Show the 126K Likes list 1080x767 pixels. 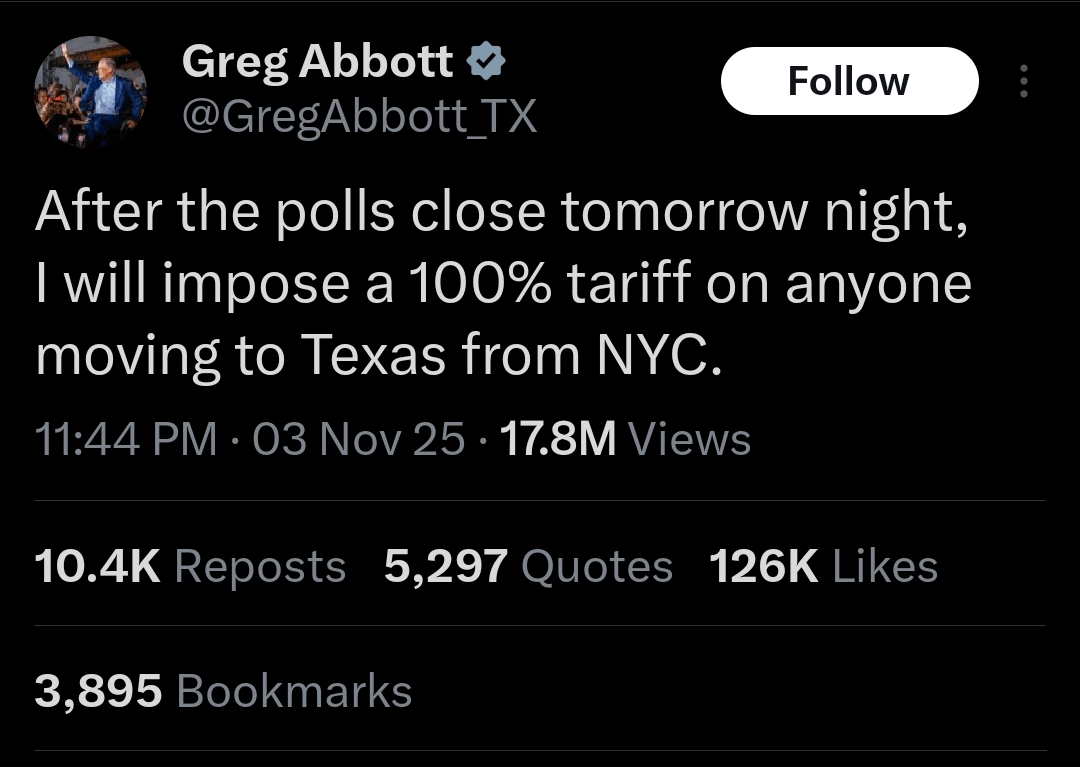(x=823, y=567)
